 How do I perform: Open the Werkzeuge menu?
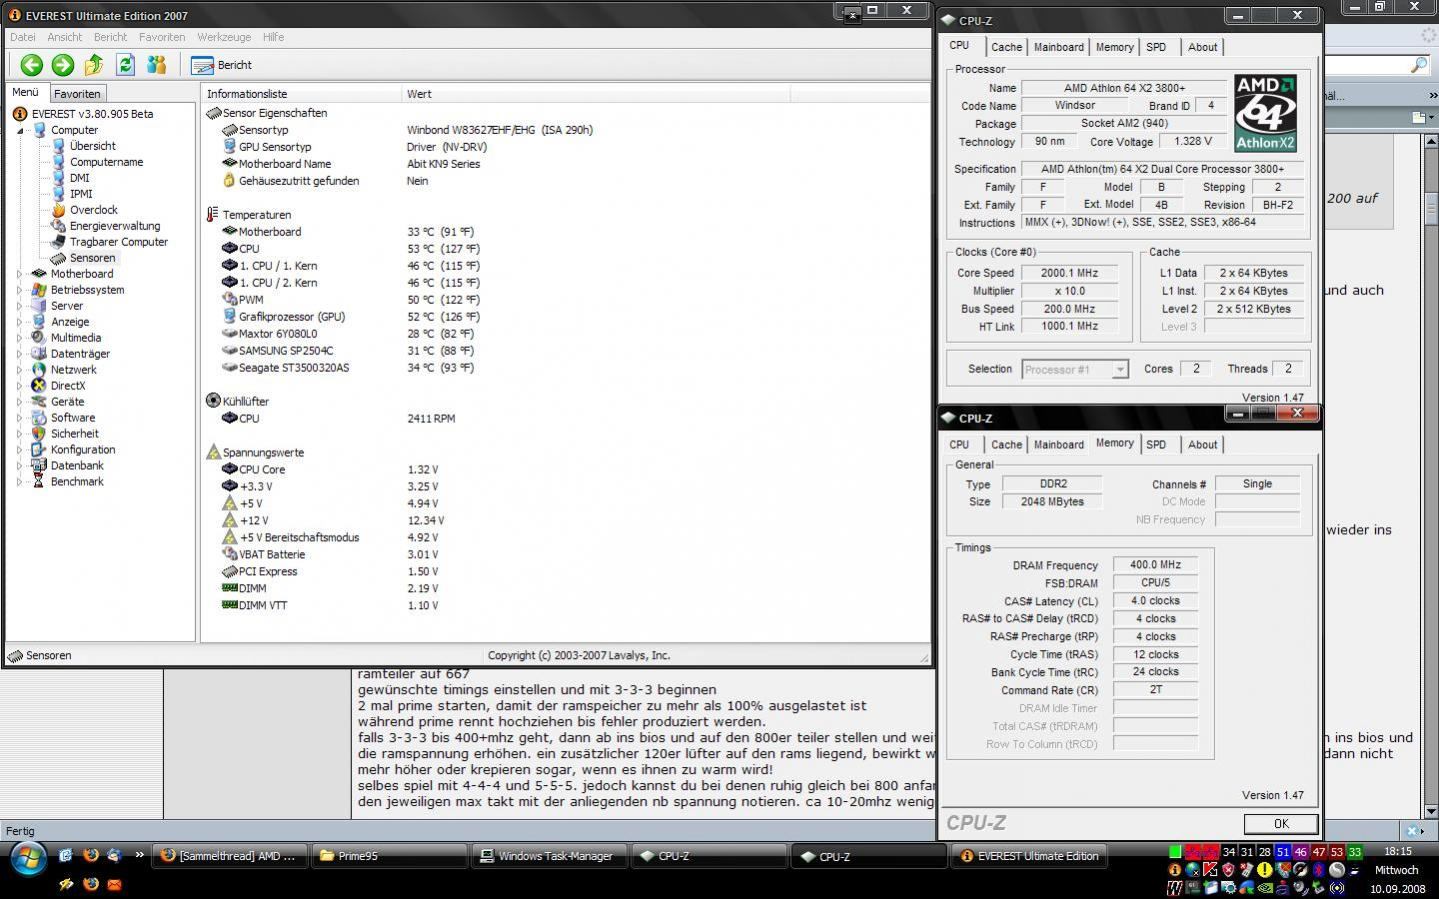pyautogui.click(x=224, y=37)
